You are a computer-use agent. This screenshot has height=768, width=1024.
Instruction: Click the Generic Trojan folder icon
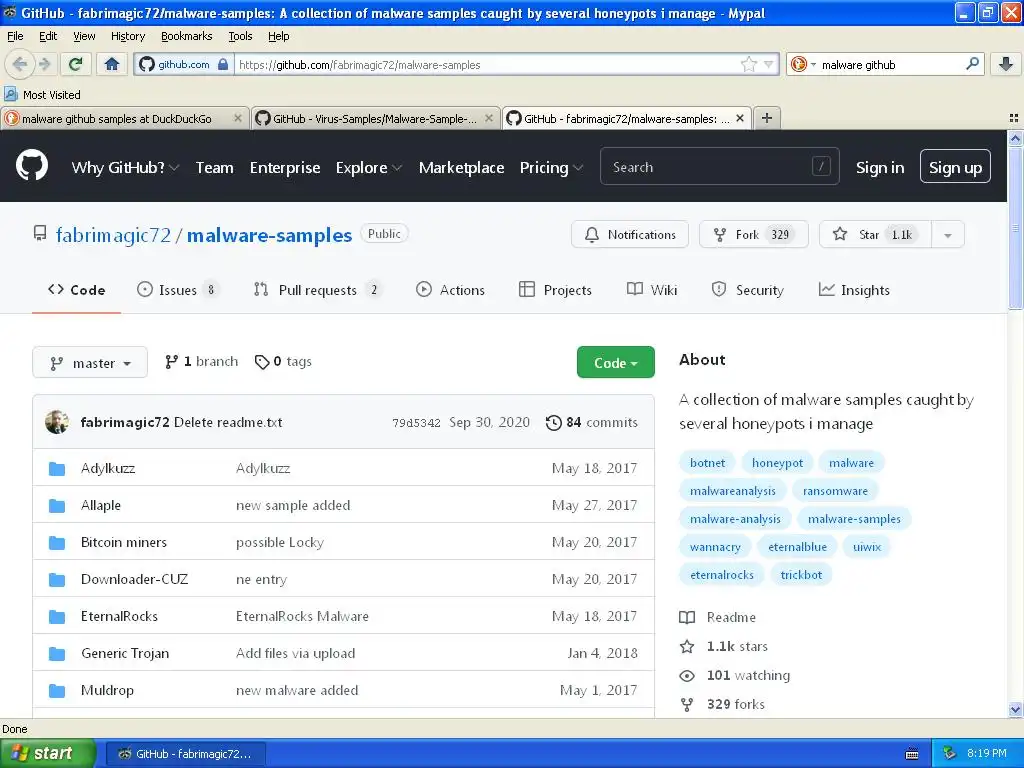(57, 653)
